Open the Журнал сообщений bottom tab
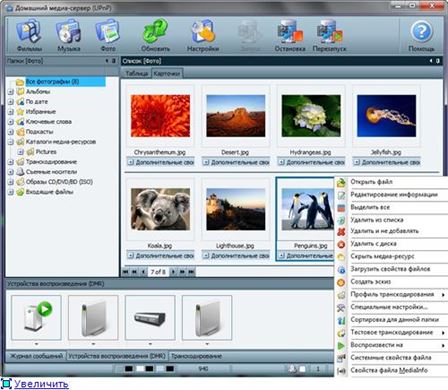The height and width of the screenshot is (390, 448). (36, 356)
